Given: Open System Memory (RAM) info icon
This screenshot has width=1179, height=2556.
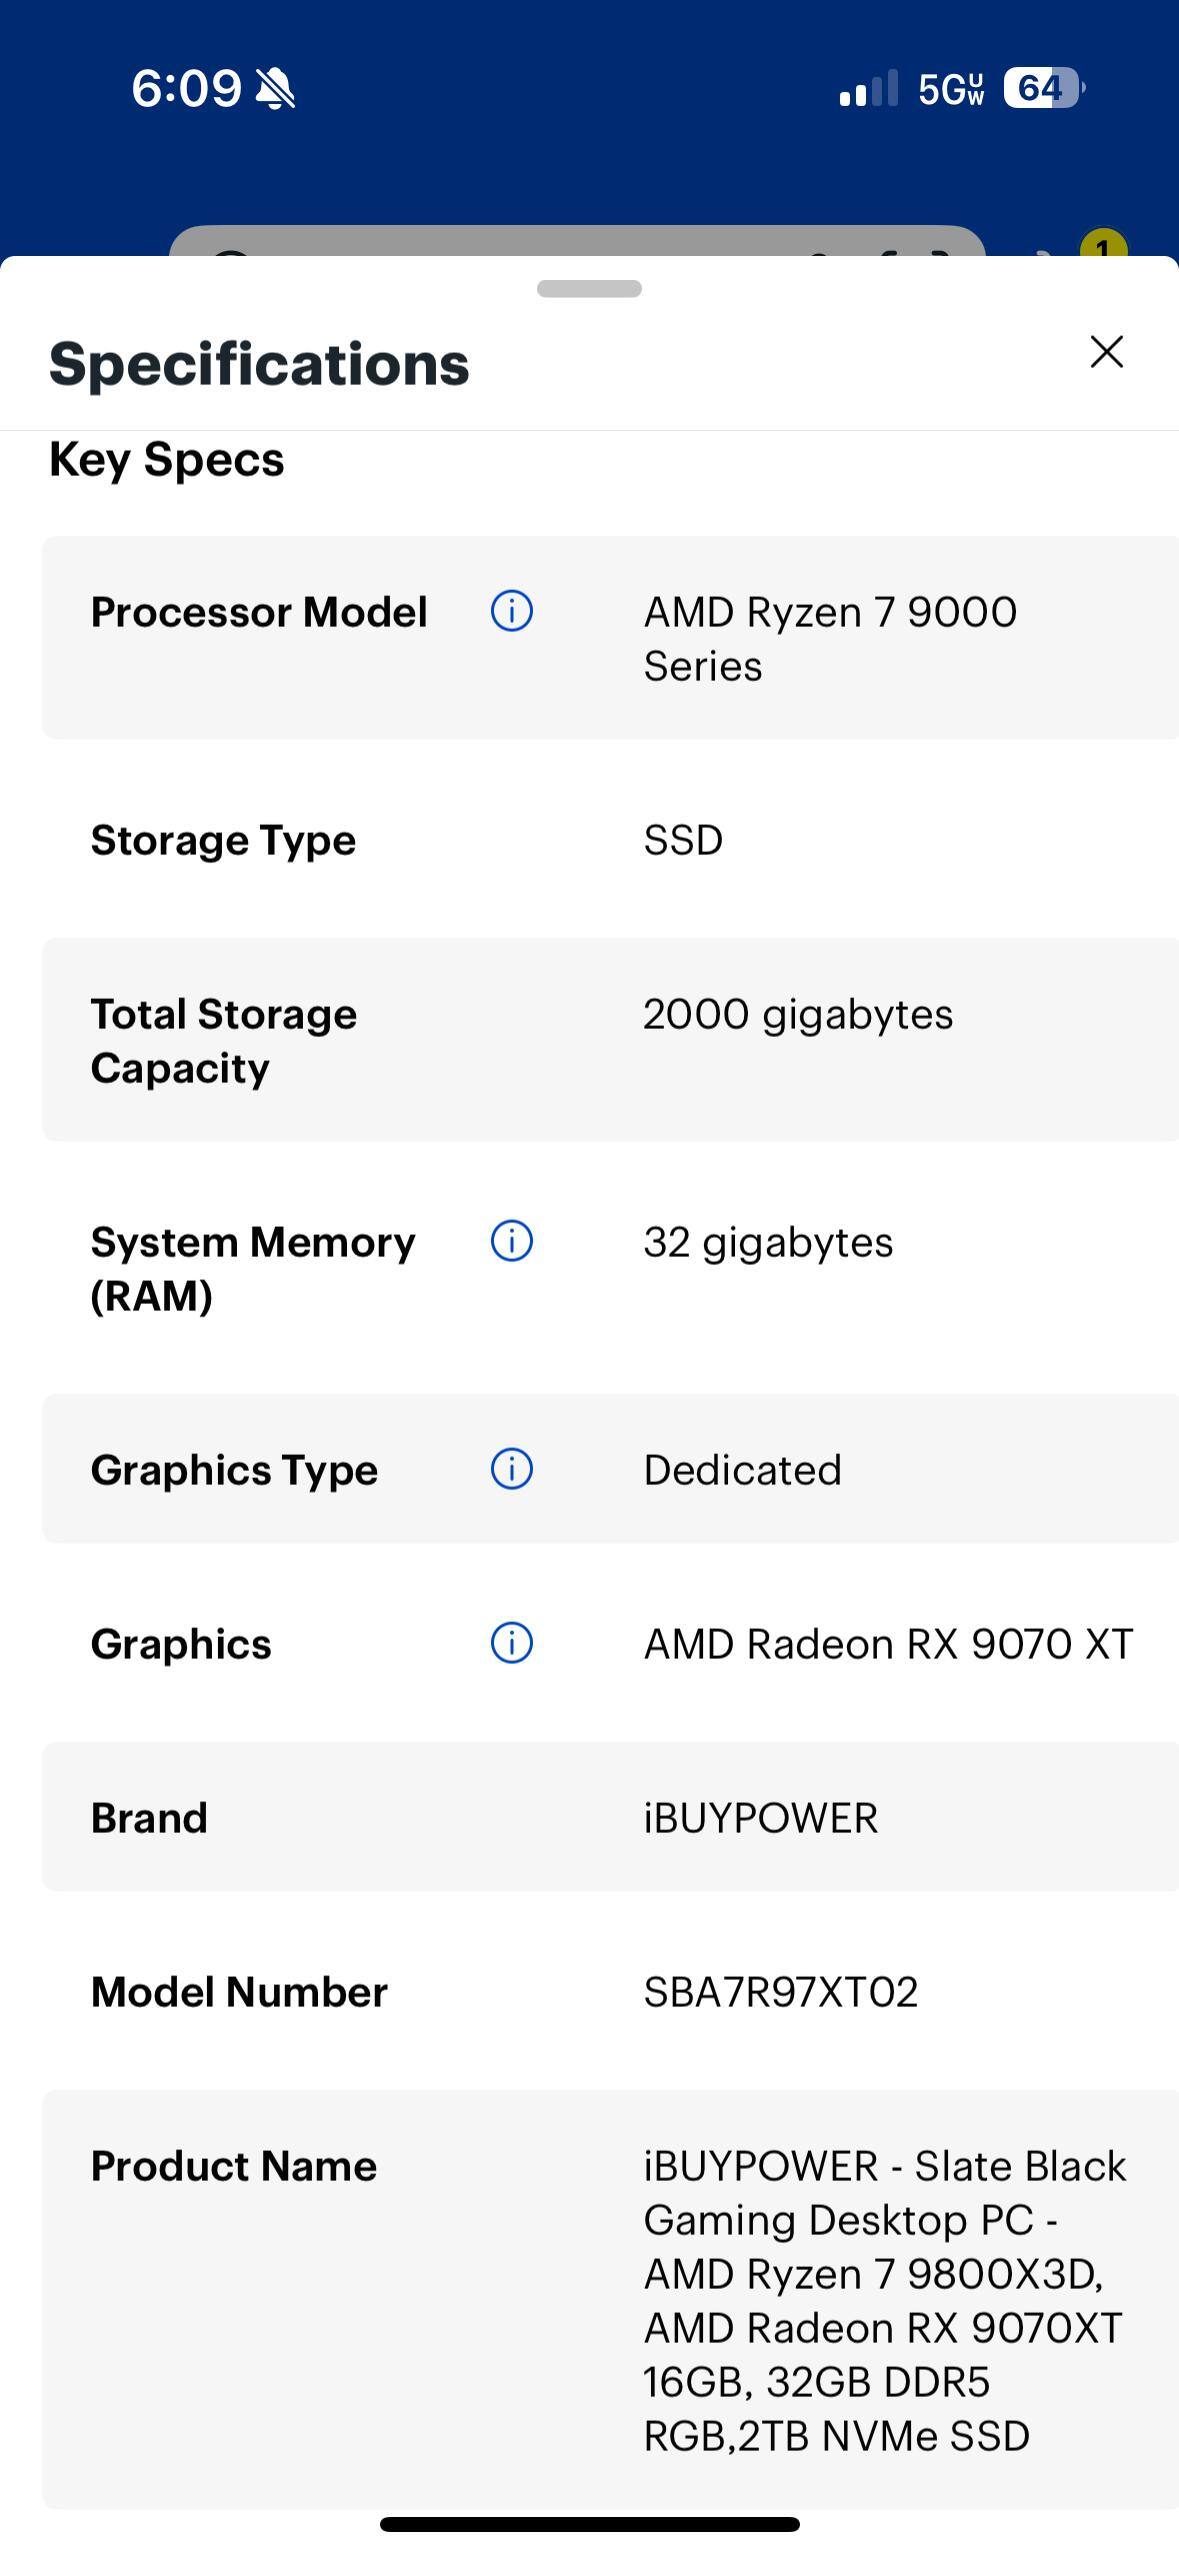Looking at the screenshot, I should pos(511,1241).
